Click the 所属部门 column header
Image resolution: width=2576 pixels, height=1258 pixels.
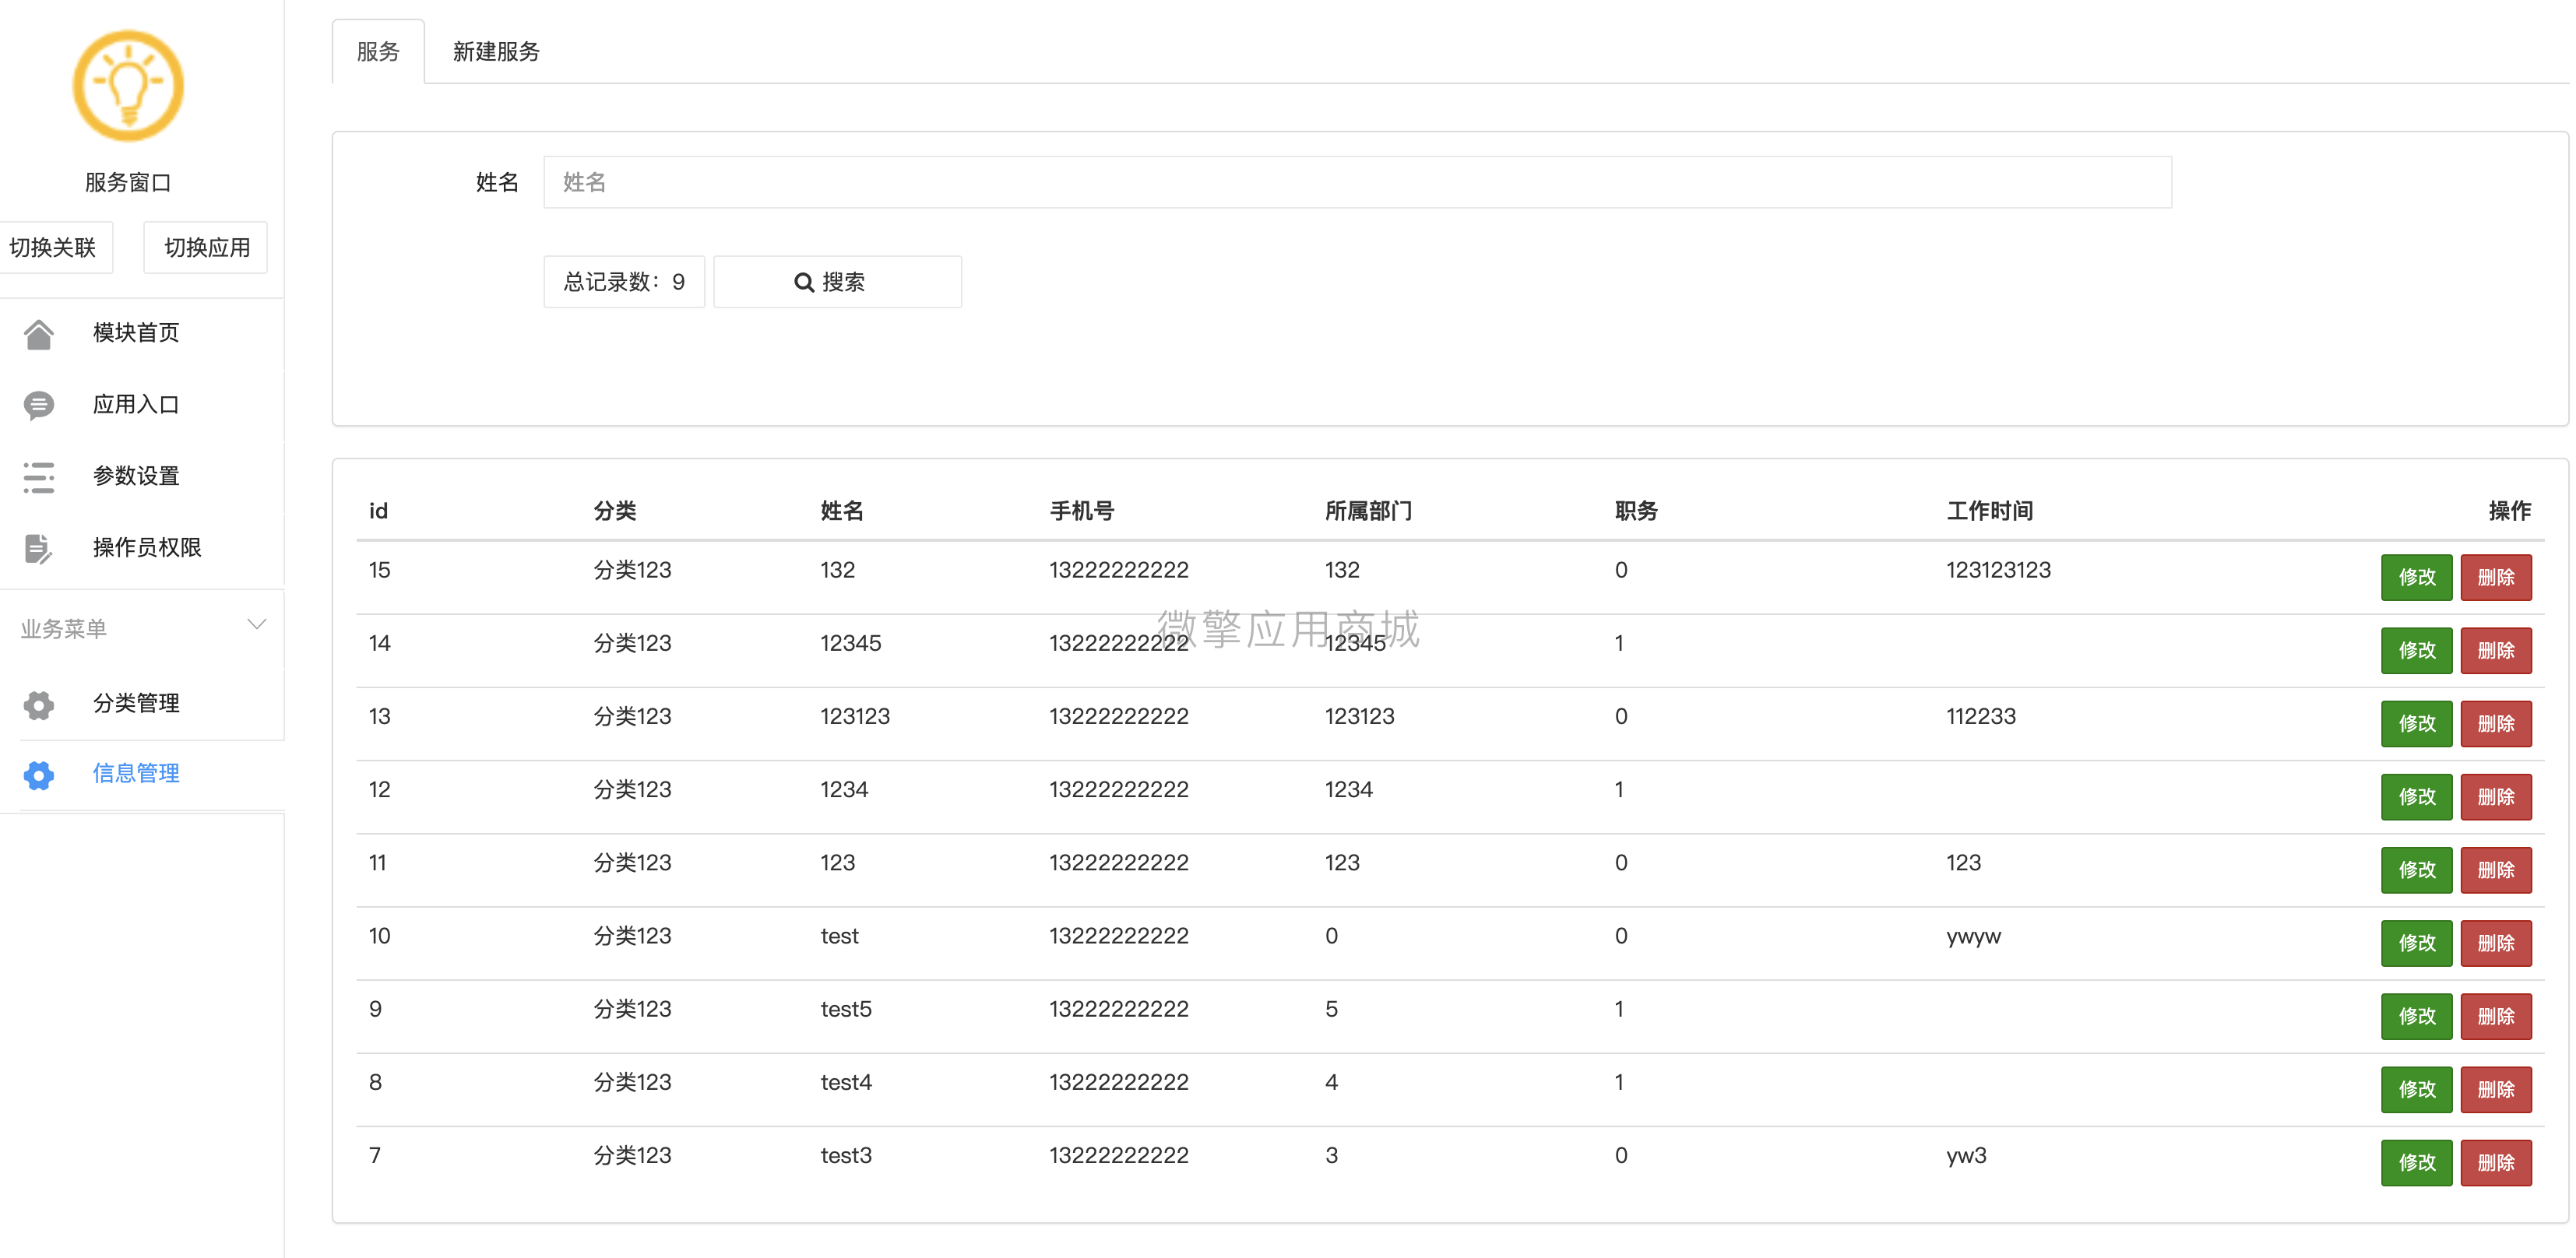[1368, 511]
